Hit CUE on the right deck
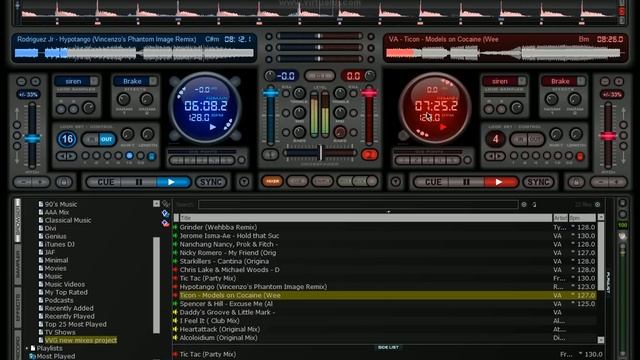The image size is (640, 360). pos(433,182)
